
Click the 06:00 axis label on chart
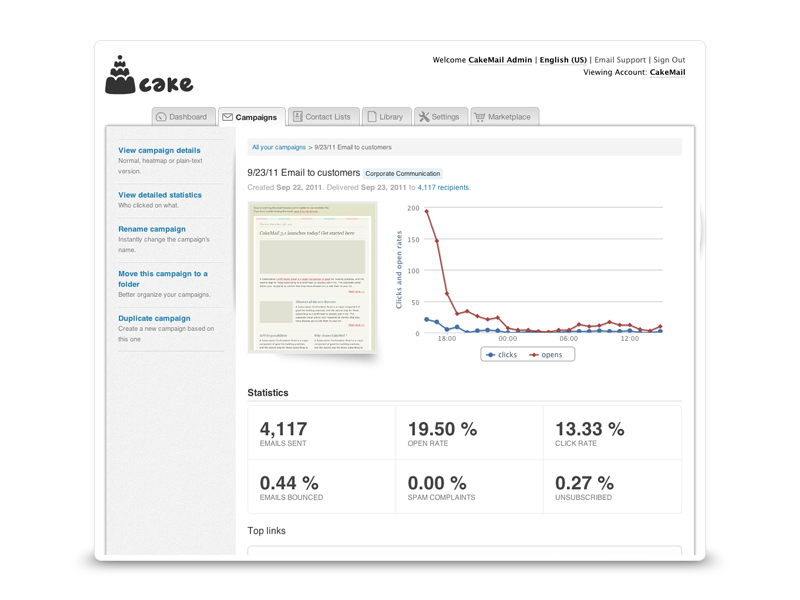click(568, 338)
